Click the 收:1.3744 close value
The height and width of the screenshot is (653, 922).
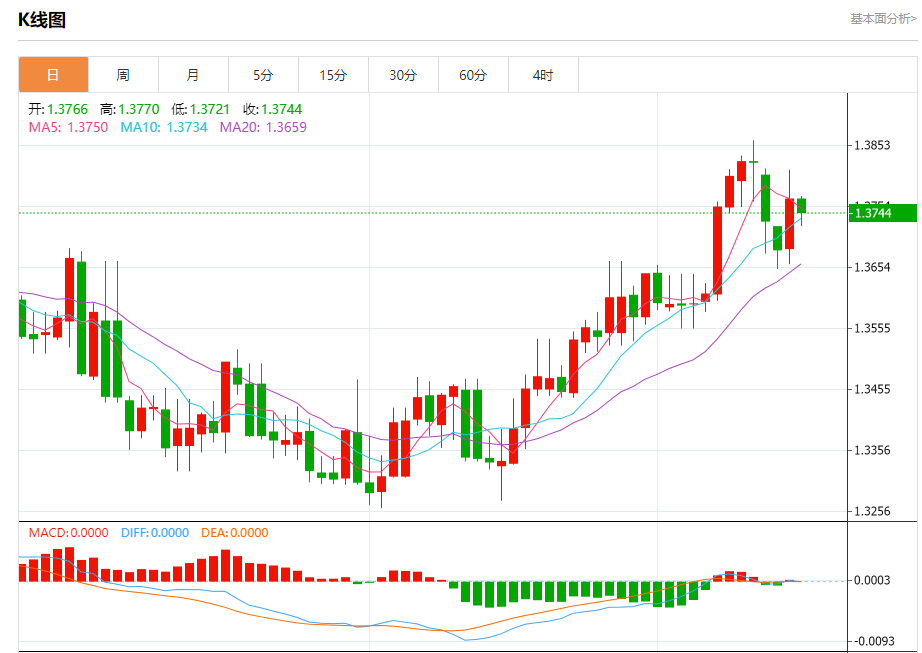(272, 109)
